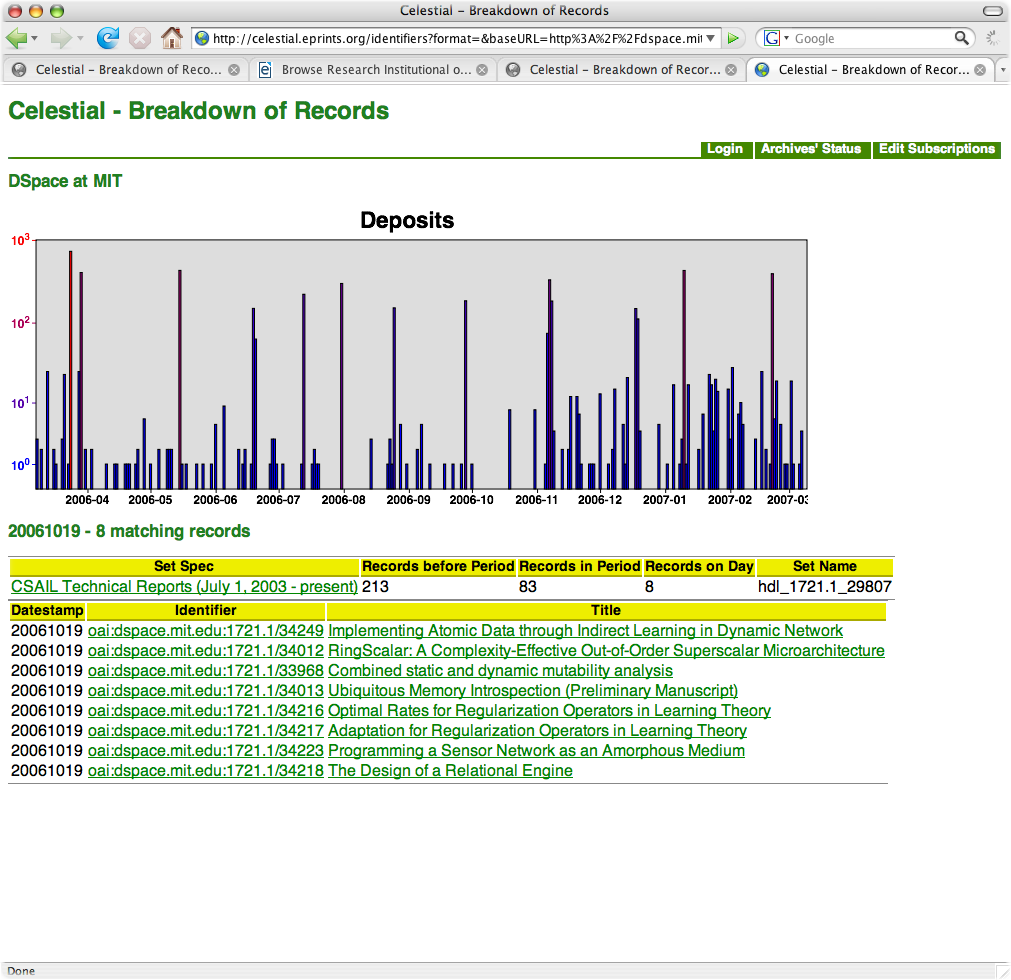The width and height of the screenshot is (1011, 980).
Task: Click the search magnifier icon
Action: coord(961,39)
